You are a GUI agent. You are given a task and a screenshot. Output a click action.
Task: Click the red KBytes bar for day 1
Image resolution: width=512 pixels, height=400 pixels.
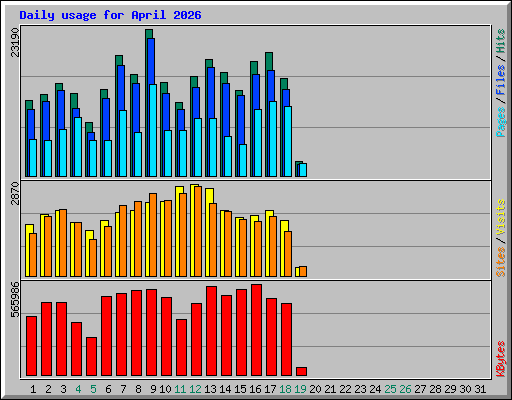pos(31,346)
